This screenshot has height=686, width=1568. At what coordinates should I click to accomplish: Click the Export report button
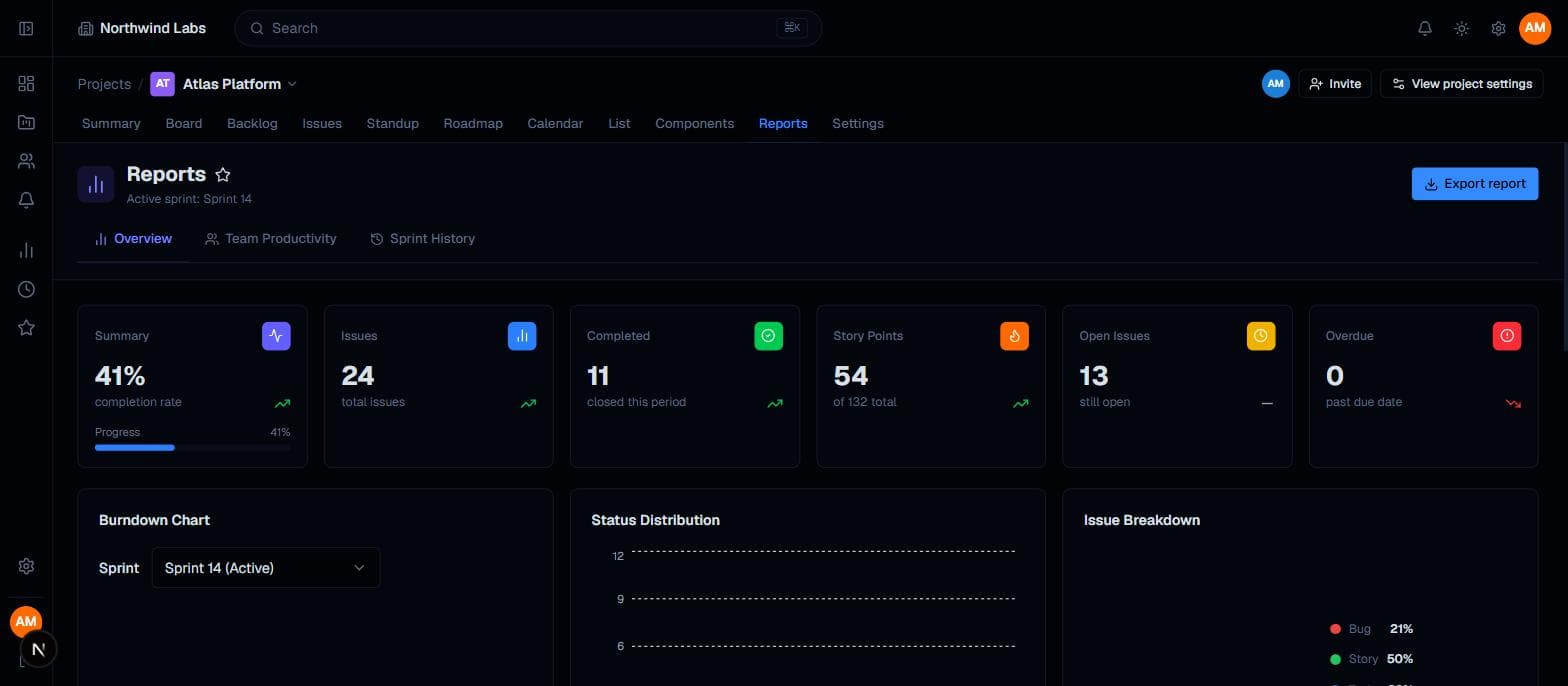[1475, 184]
